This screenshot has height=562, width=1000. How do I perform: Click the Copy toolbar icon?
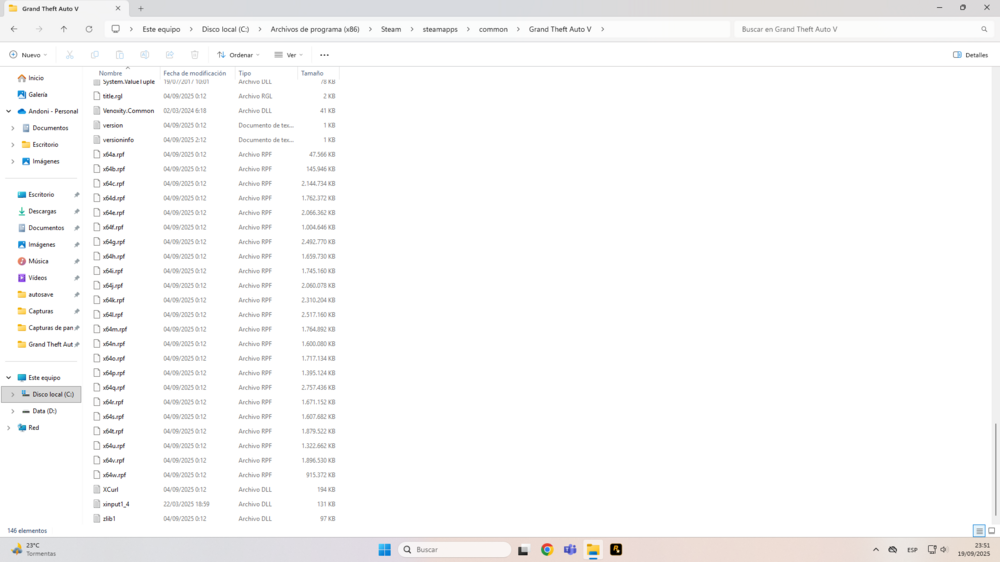(x=94, y=55)
